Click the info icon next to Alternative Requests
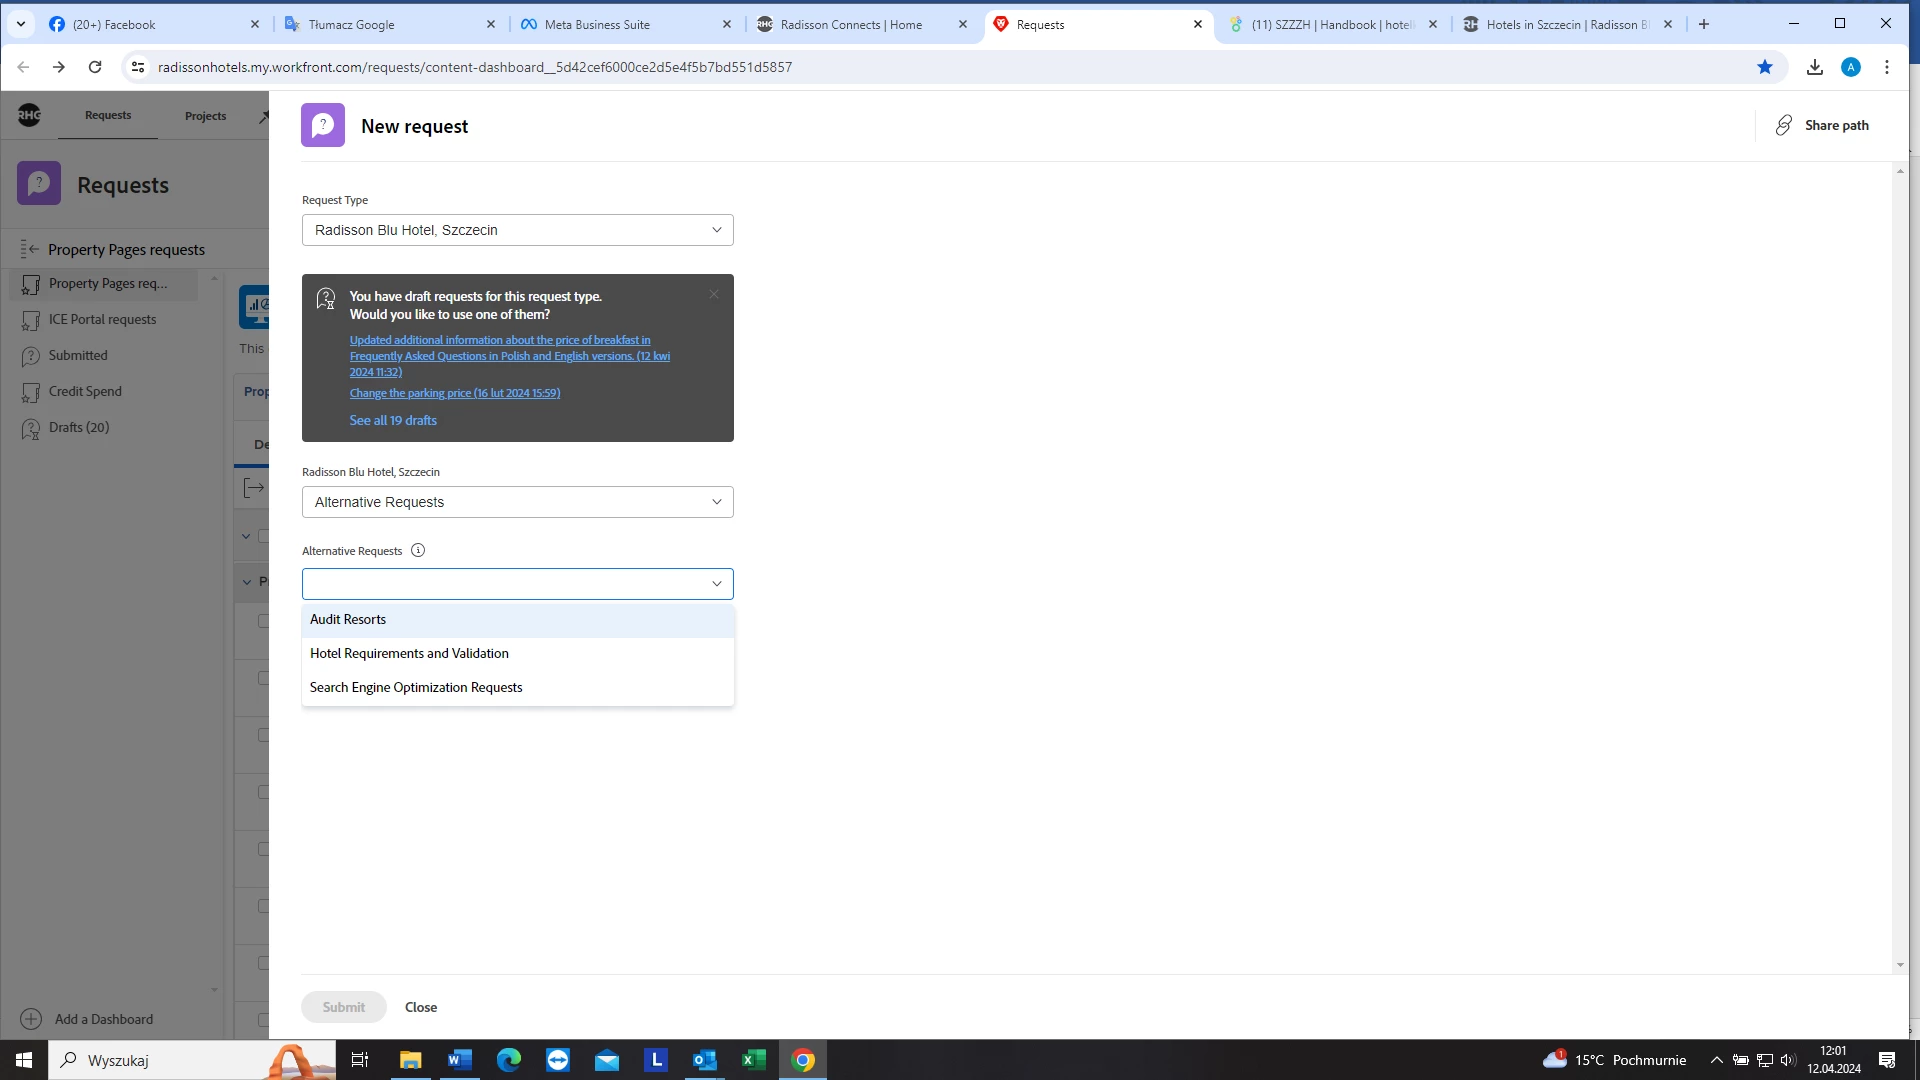The width and height of the screenshot is (1920, 1080). (x=418, y=550)
